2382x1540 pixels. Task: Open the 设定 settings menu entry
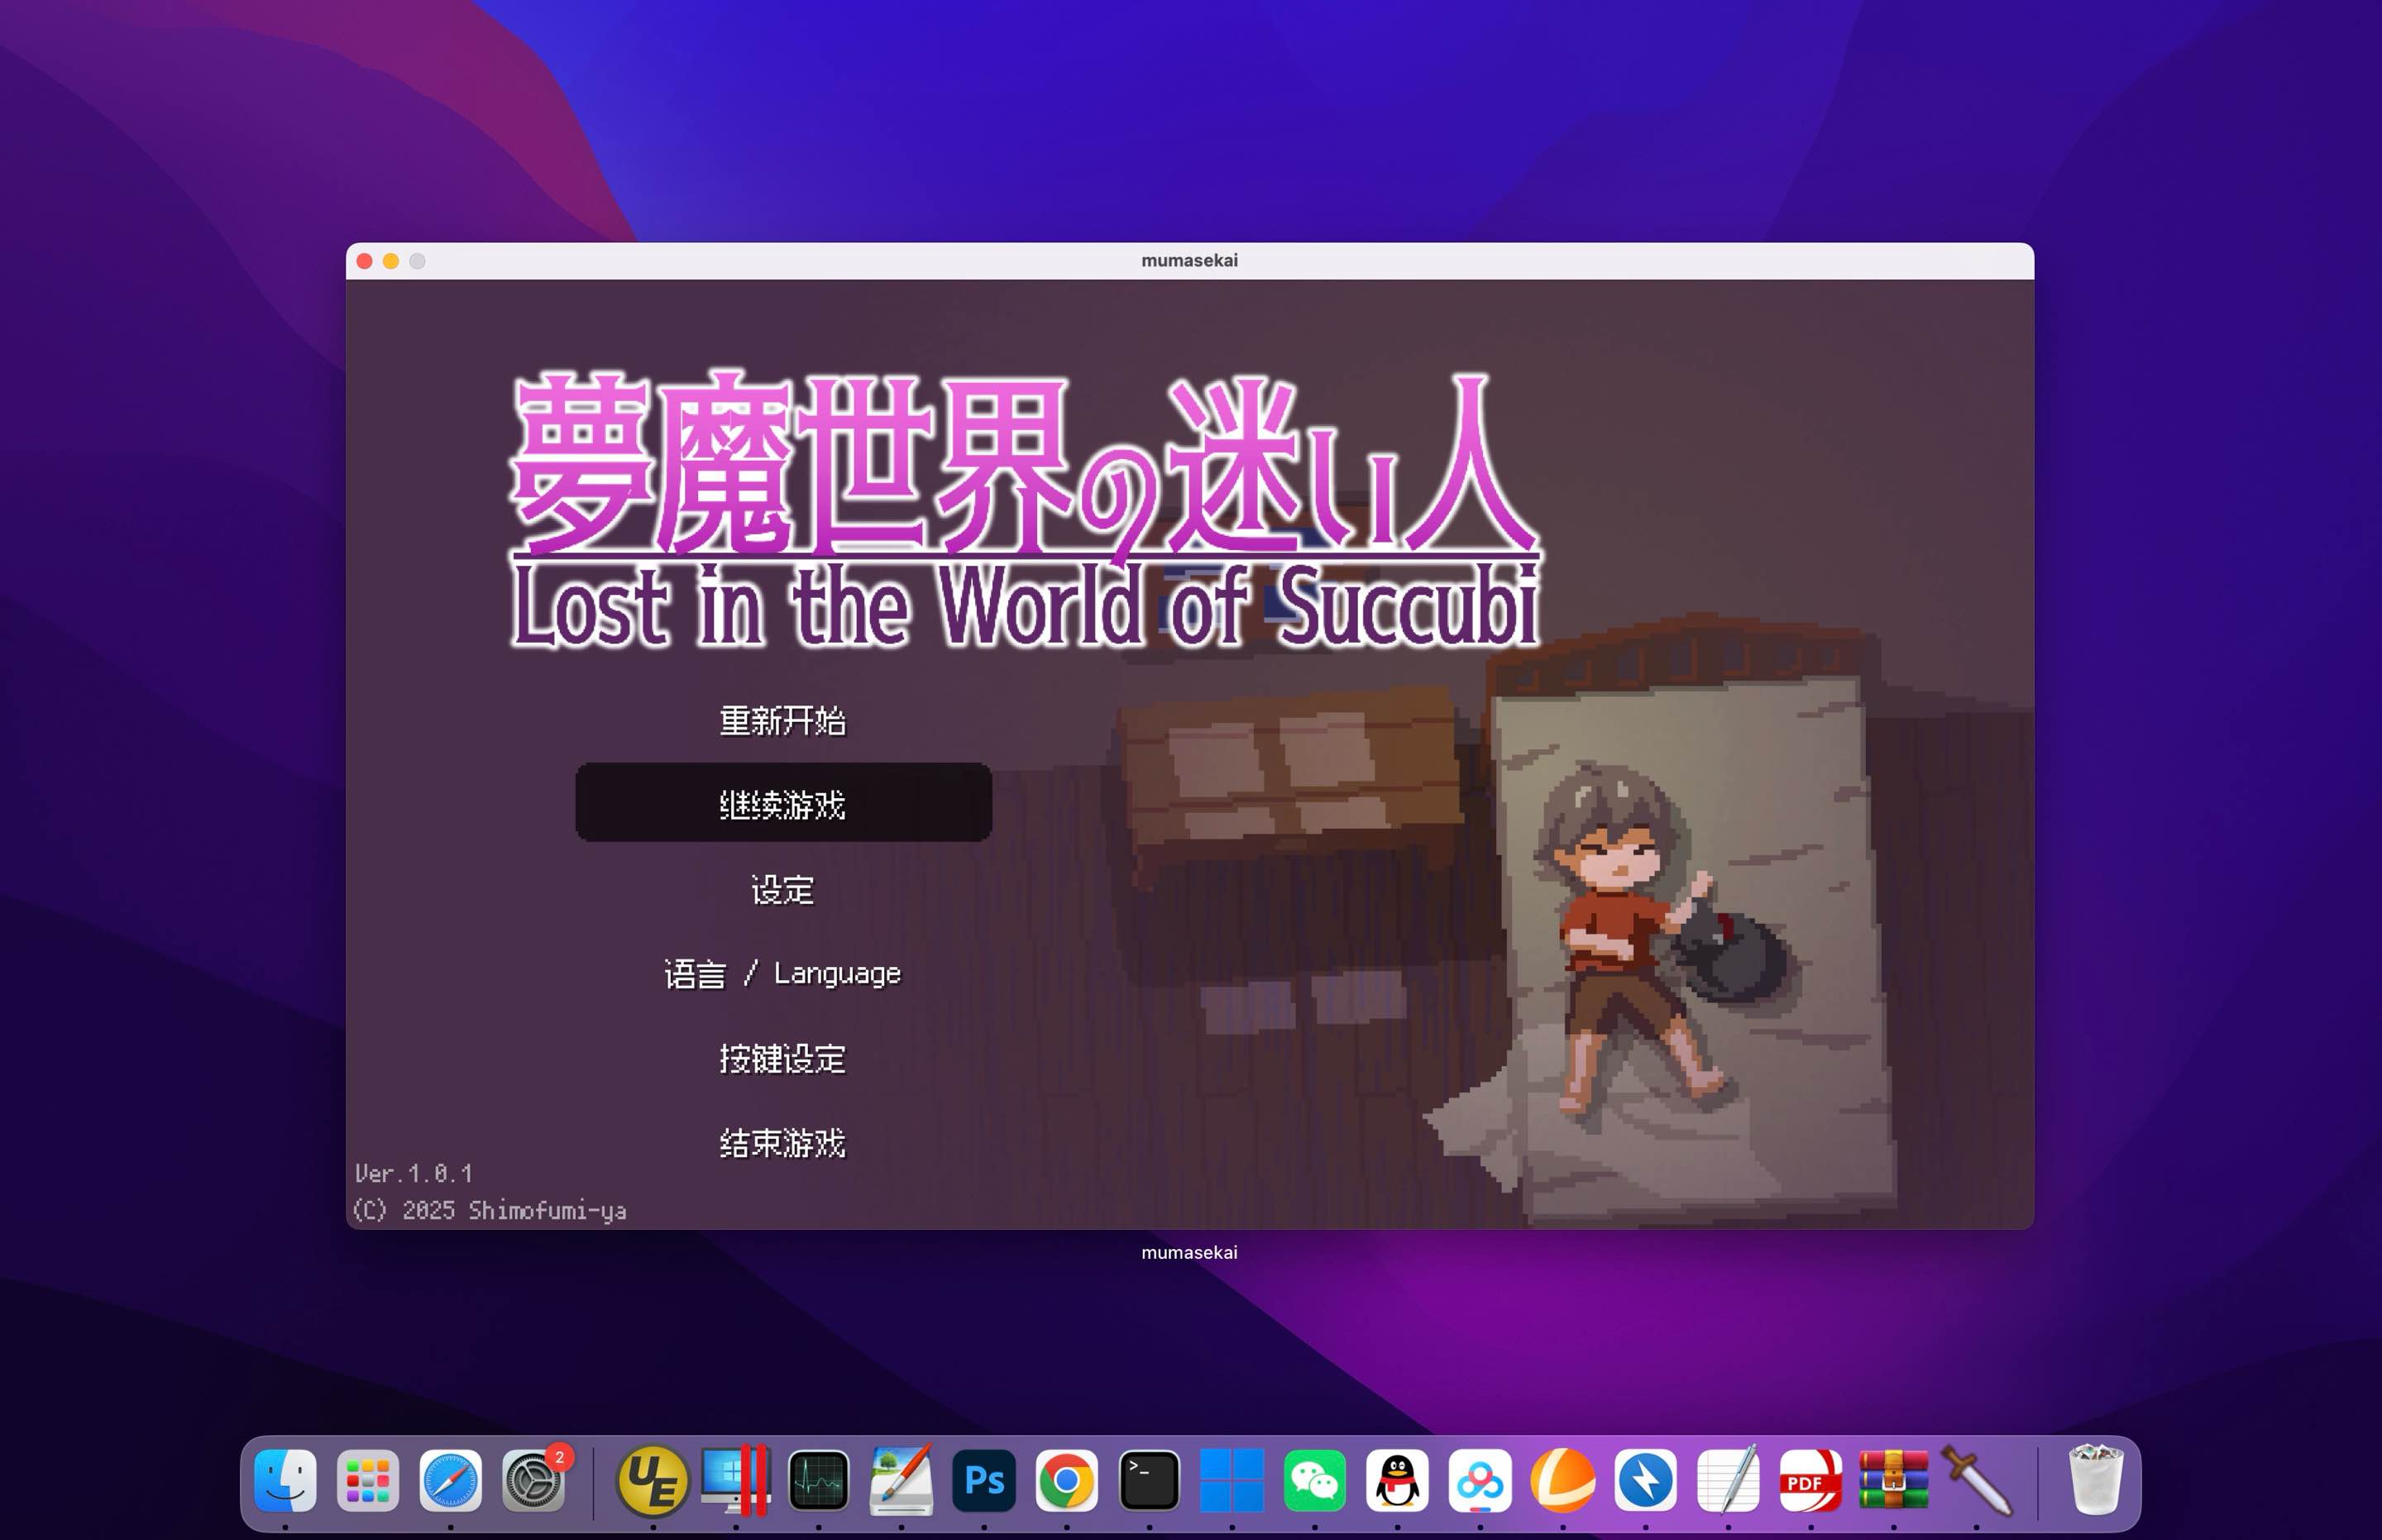[x=782, y=889]
